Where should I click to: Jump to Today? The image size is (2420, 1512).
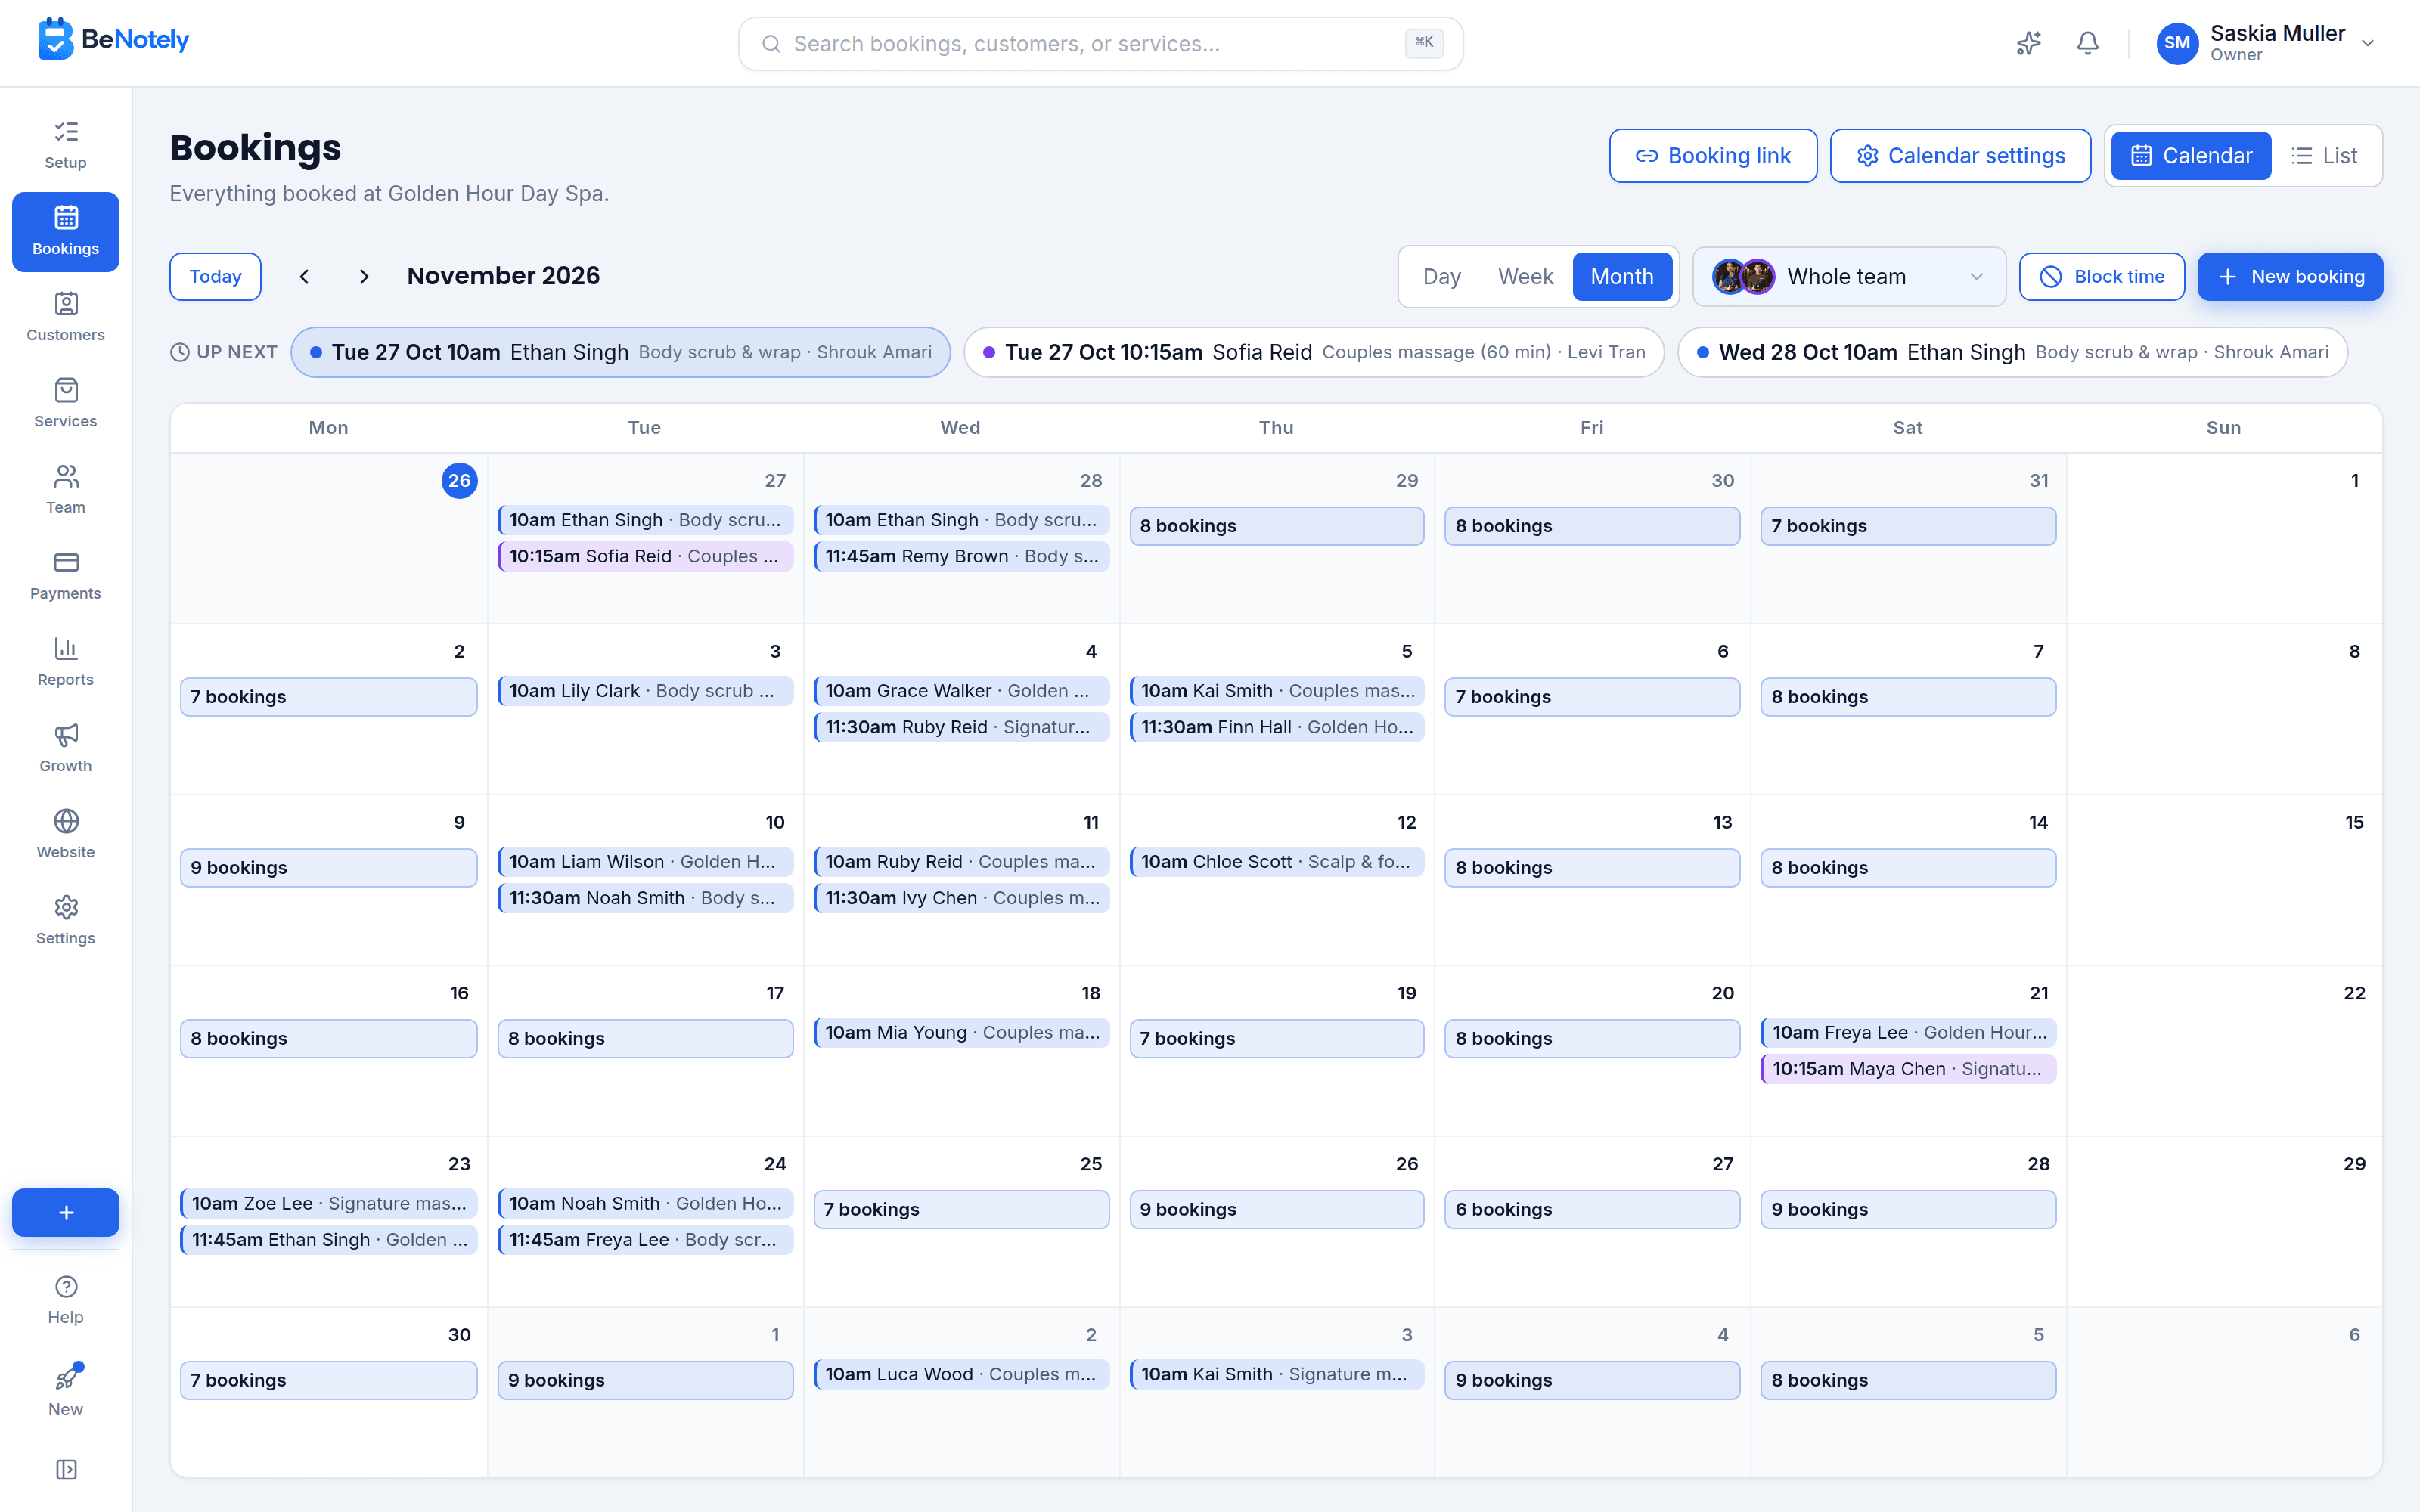[215, 276]
